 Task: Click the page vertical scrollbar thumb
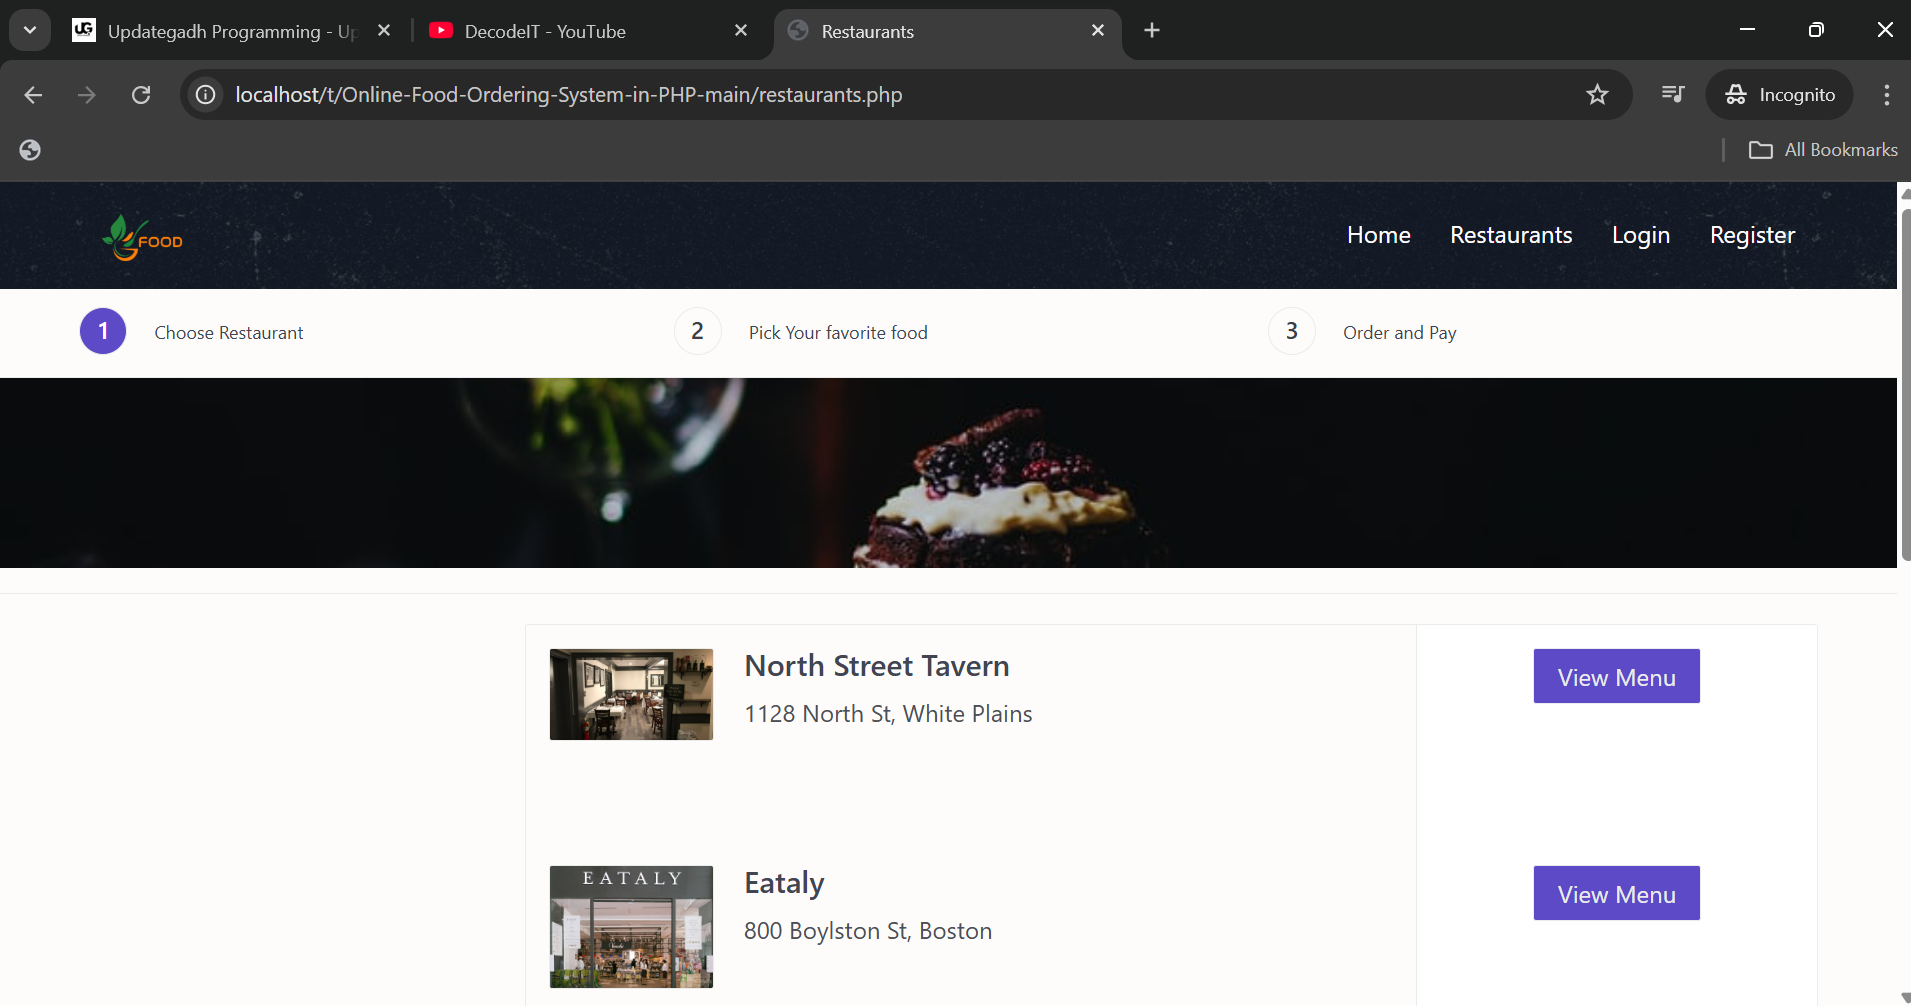coord(1904,385)
